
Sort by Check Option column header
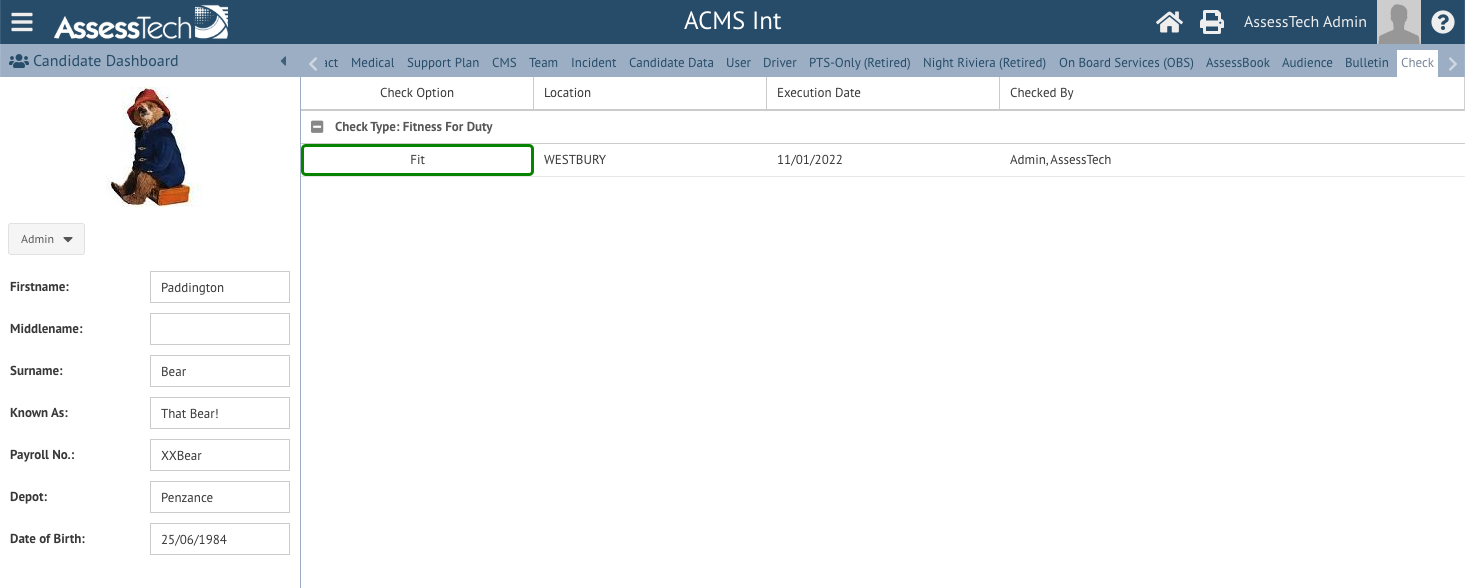click(417, 93)
